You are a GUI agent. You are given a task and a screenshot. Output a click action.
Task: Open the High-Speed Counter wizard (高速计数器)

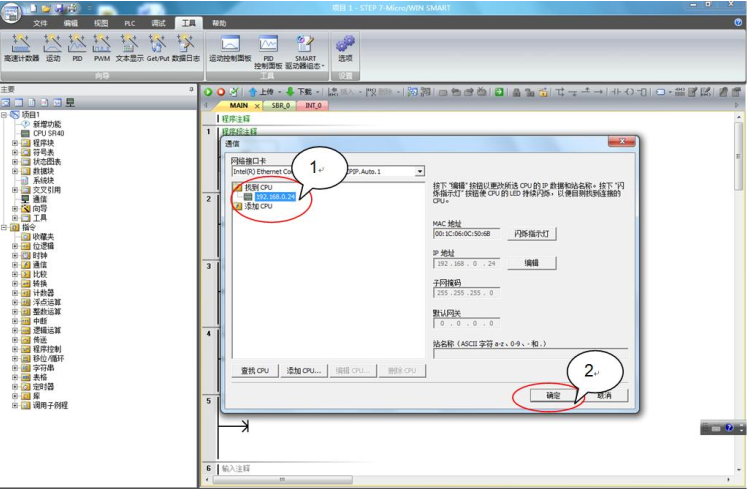(x=21, y=48)
